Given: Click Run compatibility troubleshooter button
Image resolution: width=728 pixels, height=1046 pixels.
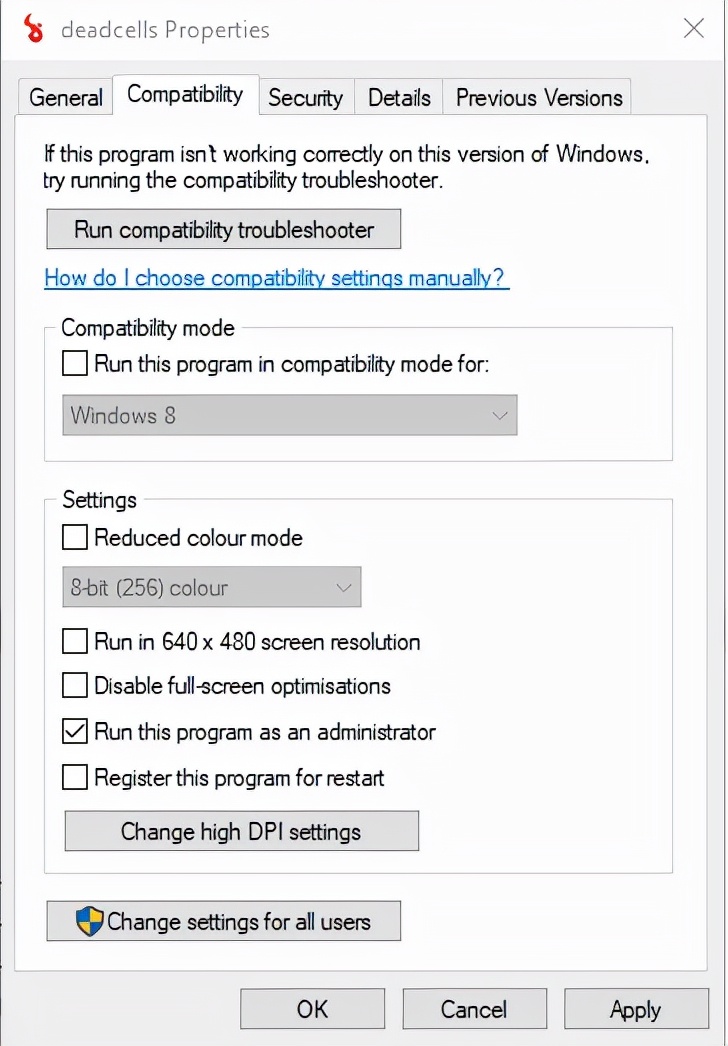Looking at the screenshot, I should [224, 229].
